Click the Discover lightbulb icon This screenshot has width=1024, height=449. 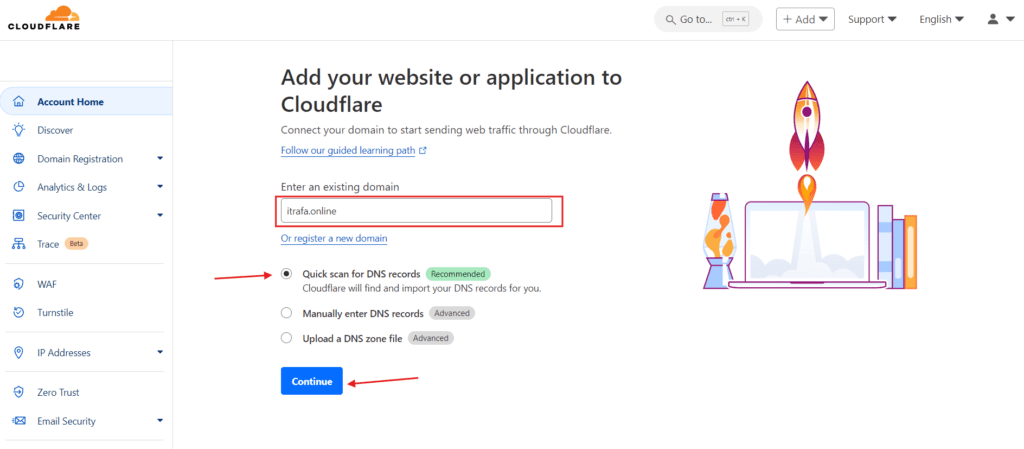[x=19, y=130]
